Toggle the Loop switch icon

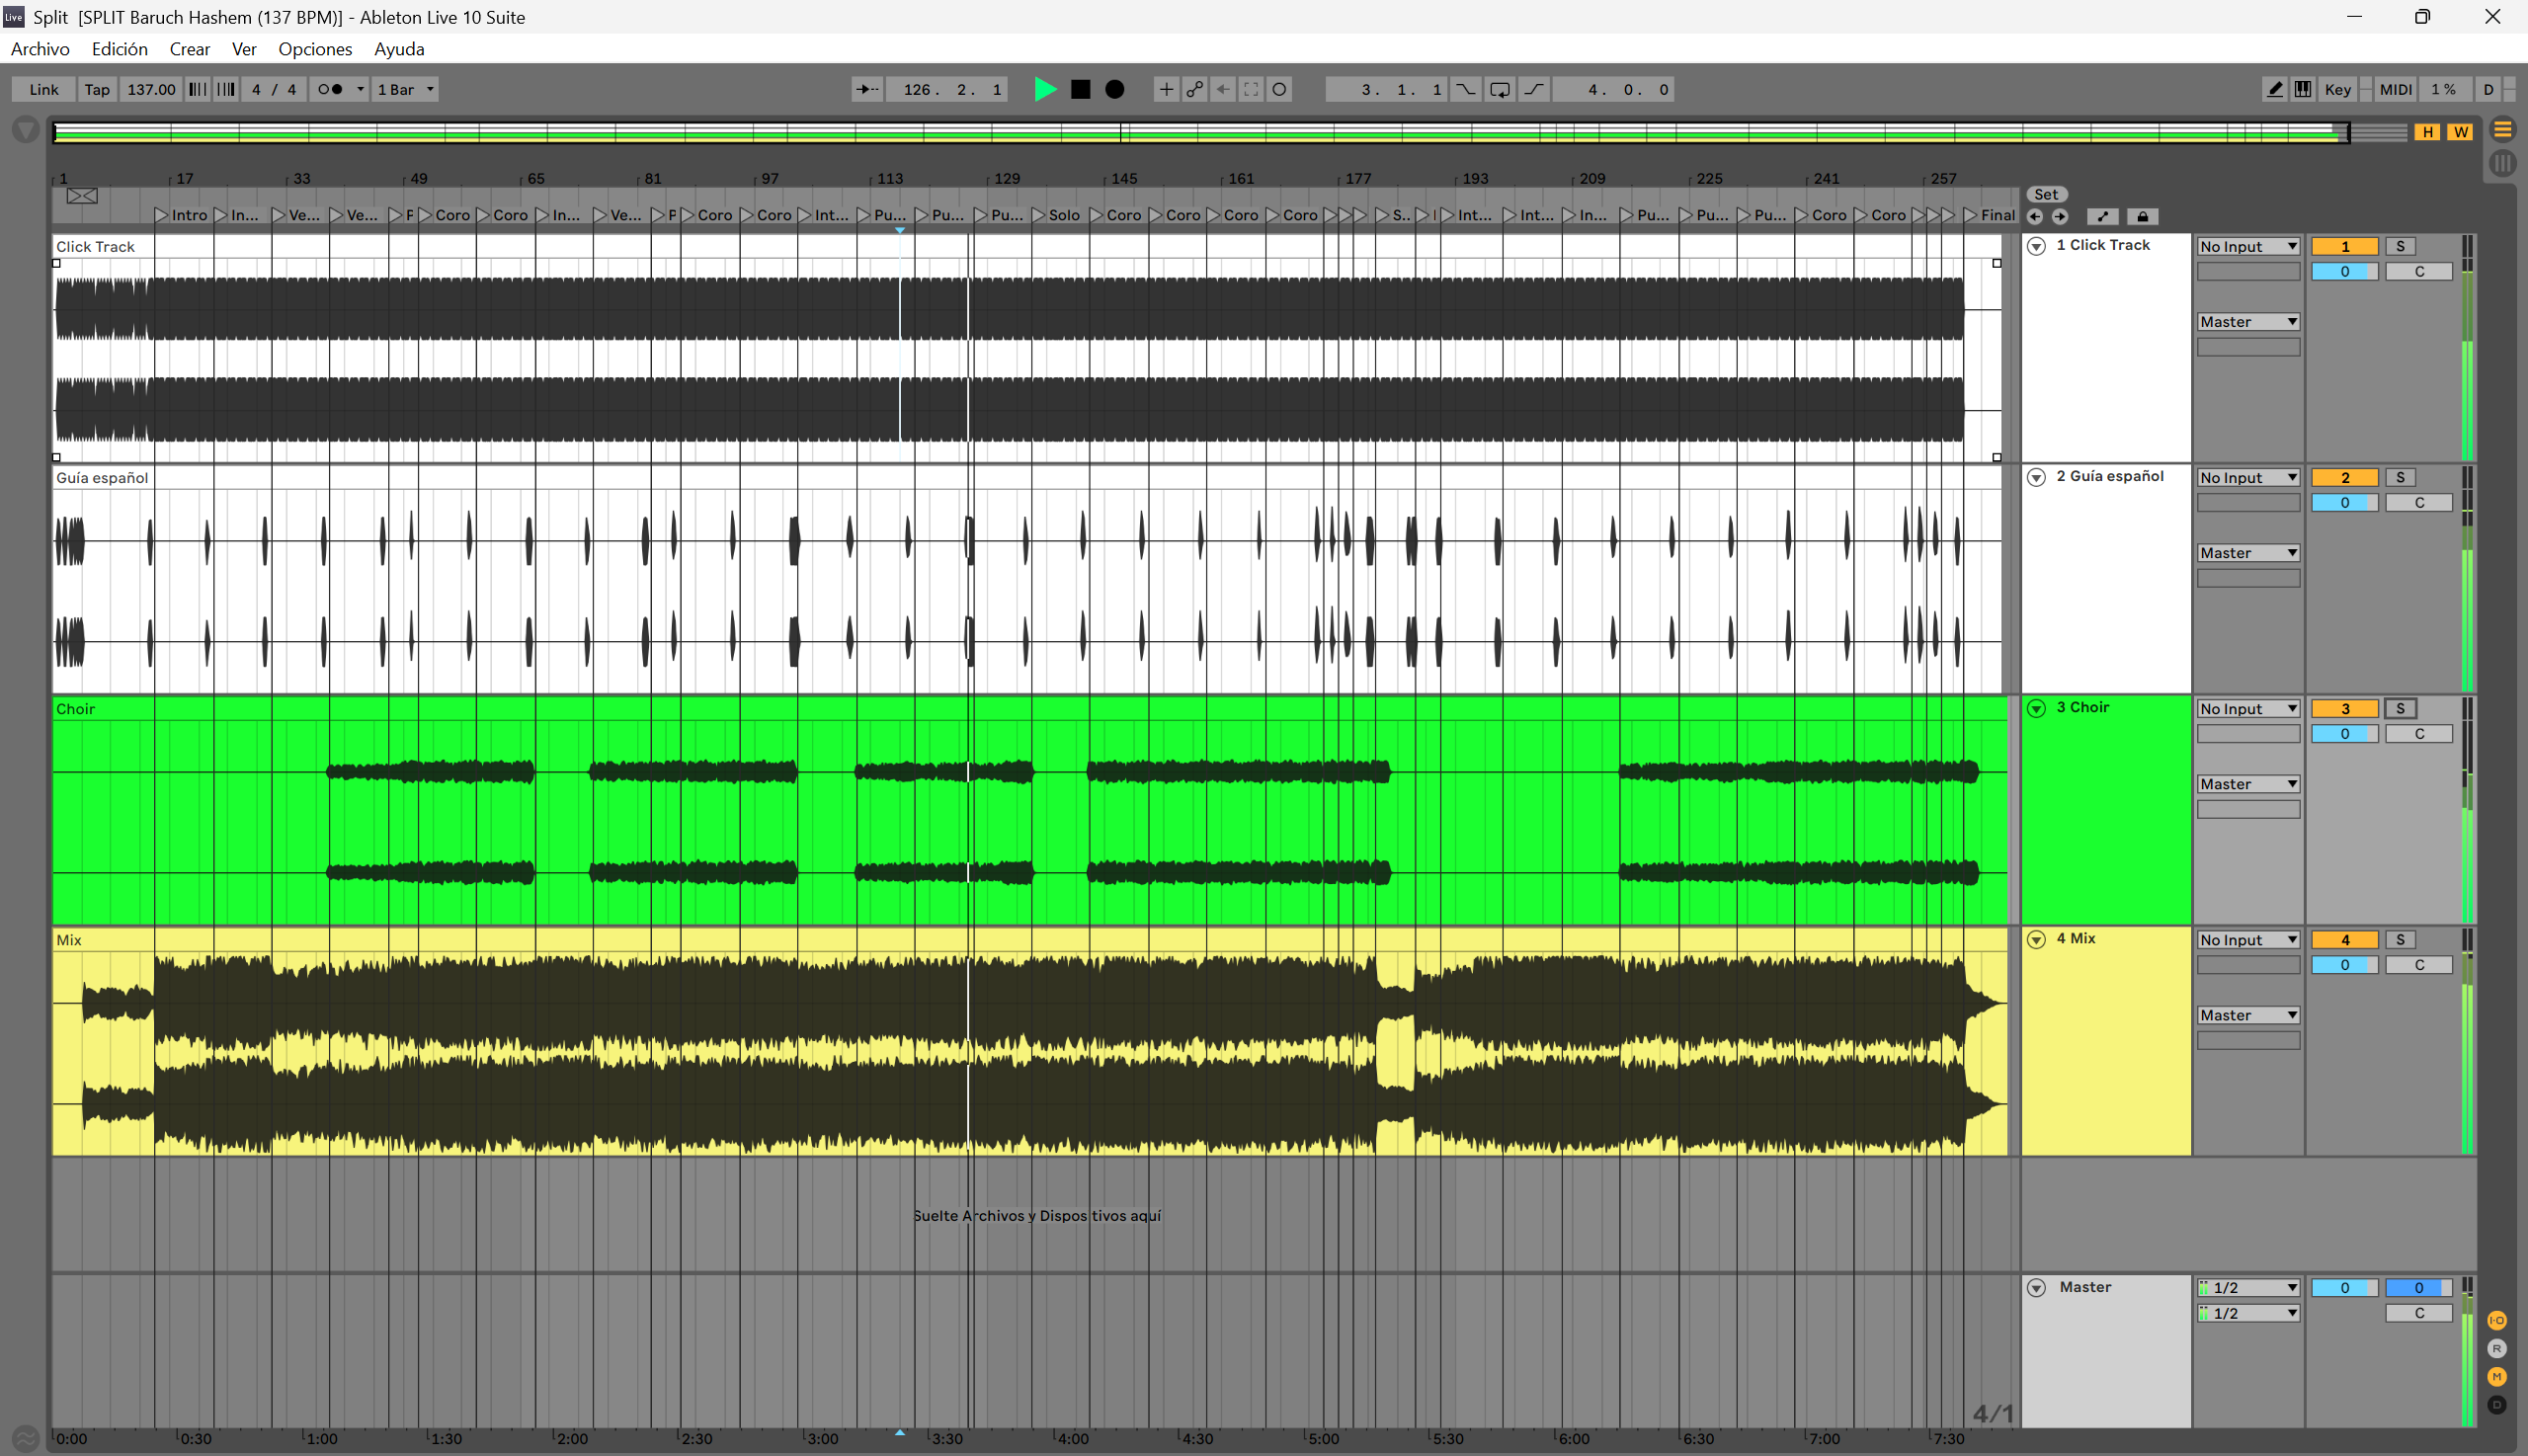pos(1499,89)
